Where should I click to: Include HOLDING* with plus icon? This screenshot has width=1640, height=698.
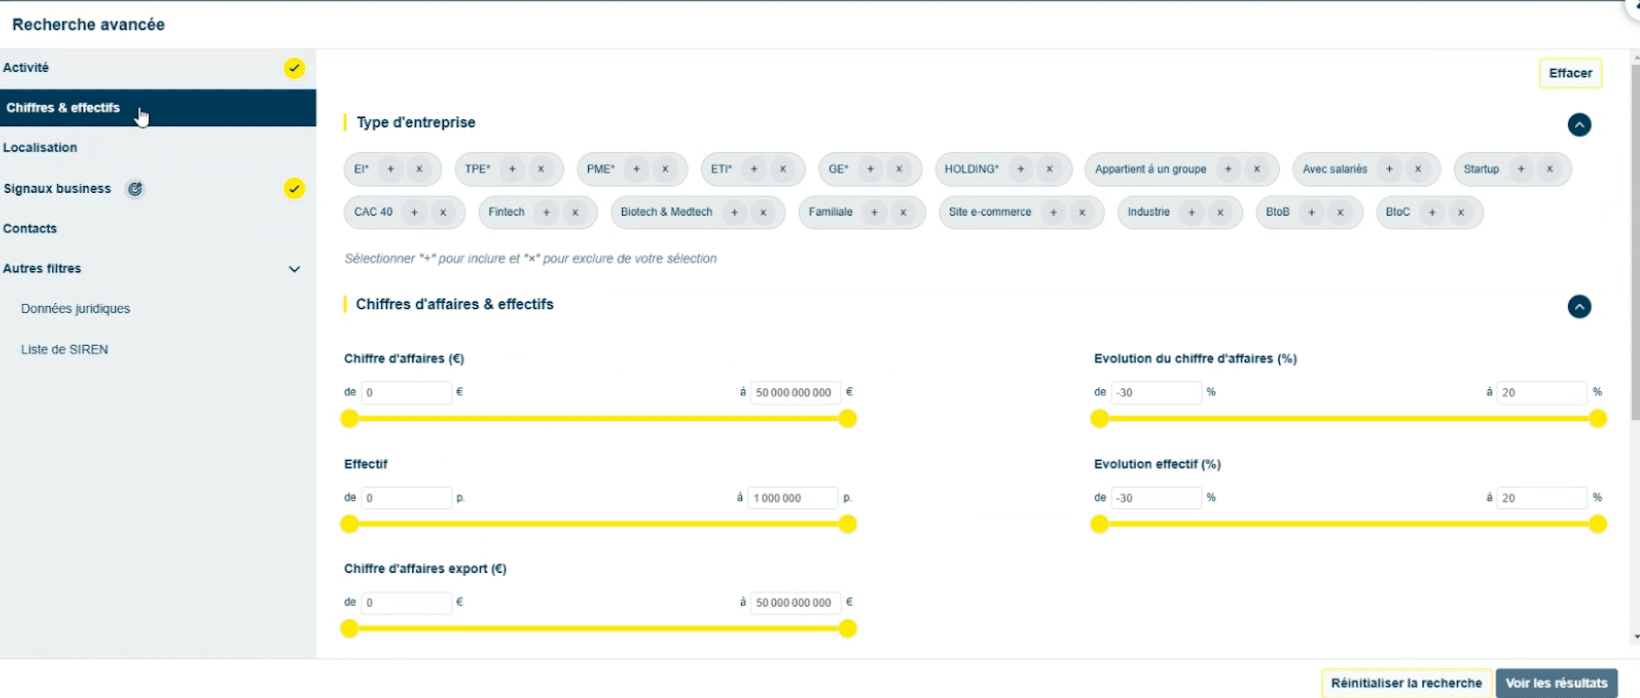click(1021, 169)
